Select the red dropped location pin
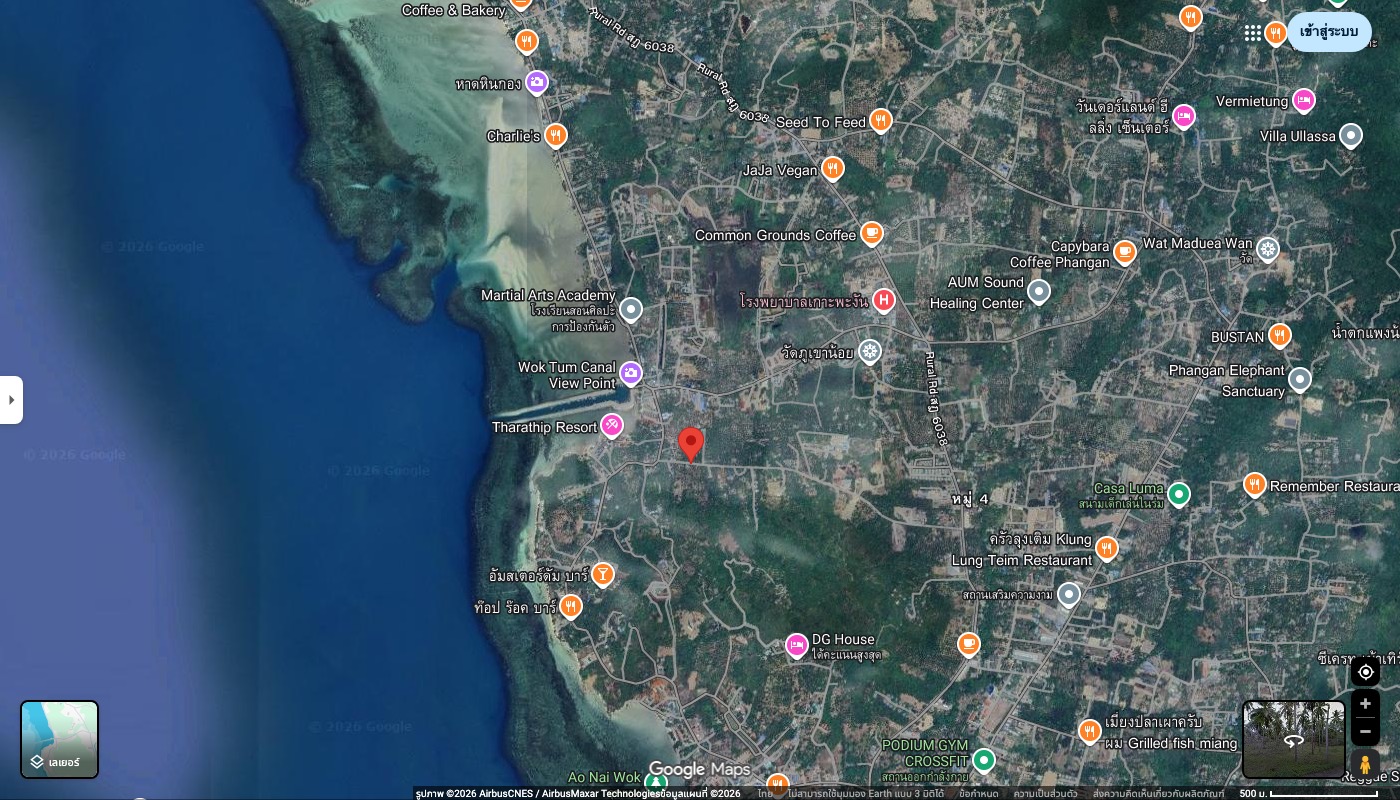1400x800 pixels. [x=691, y=444]
